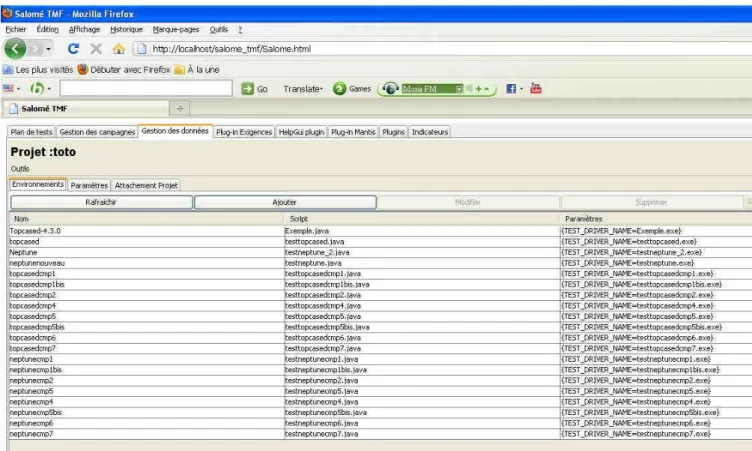Open the Marque-pages menu
752x451 pixels.
(x=176, y=29)
